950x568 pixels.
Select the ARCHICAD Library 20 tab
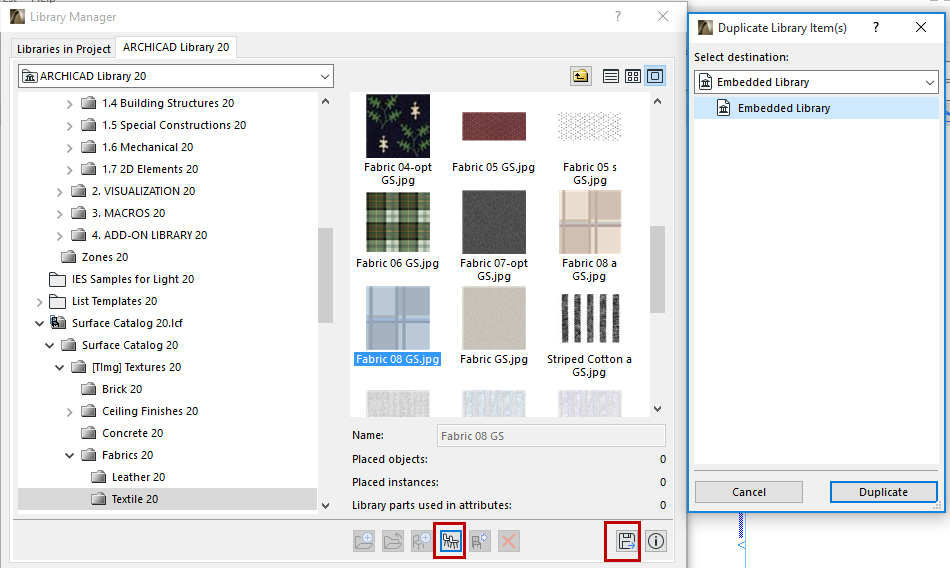click(x=176, y=47)
